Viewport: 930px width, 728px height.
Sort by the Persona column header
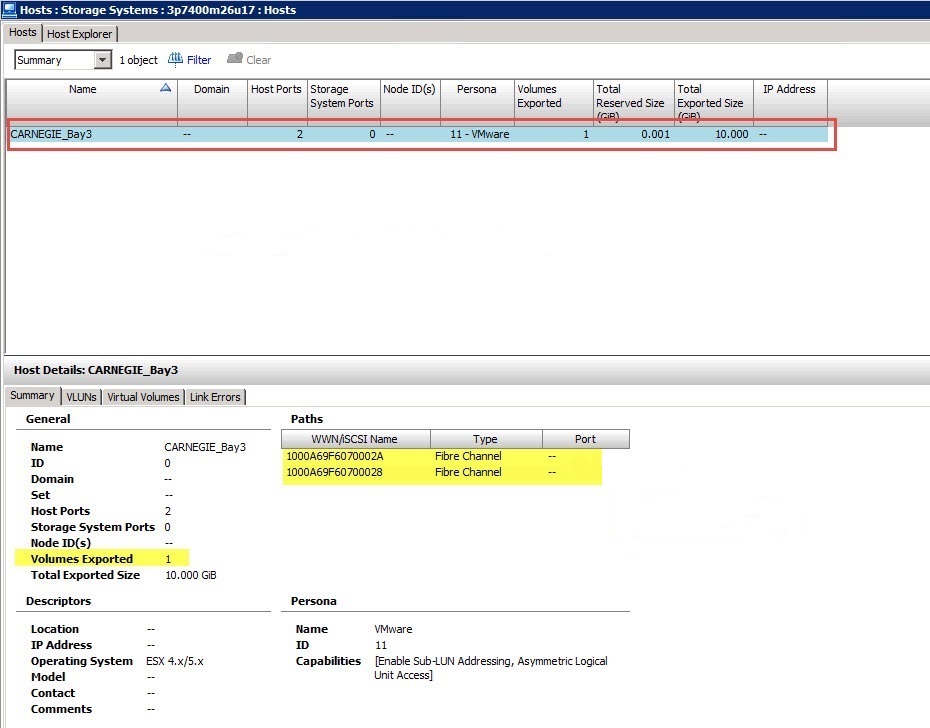tap(476, 90)
